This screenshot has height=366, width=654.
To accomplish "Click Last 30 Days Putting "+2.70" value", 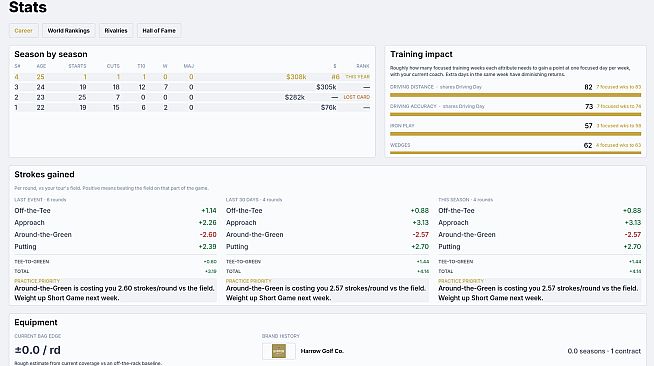I will click(420, 247).
